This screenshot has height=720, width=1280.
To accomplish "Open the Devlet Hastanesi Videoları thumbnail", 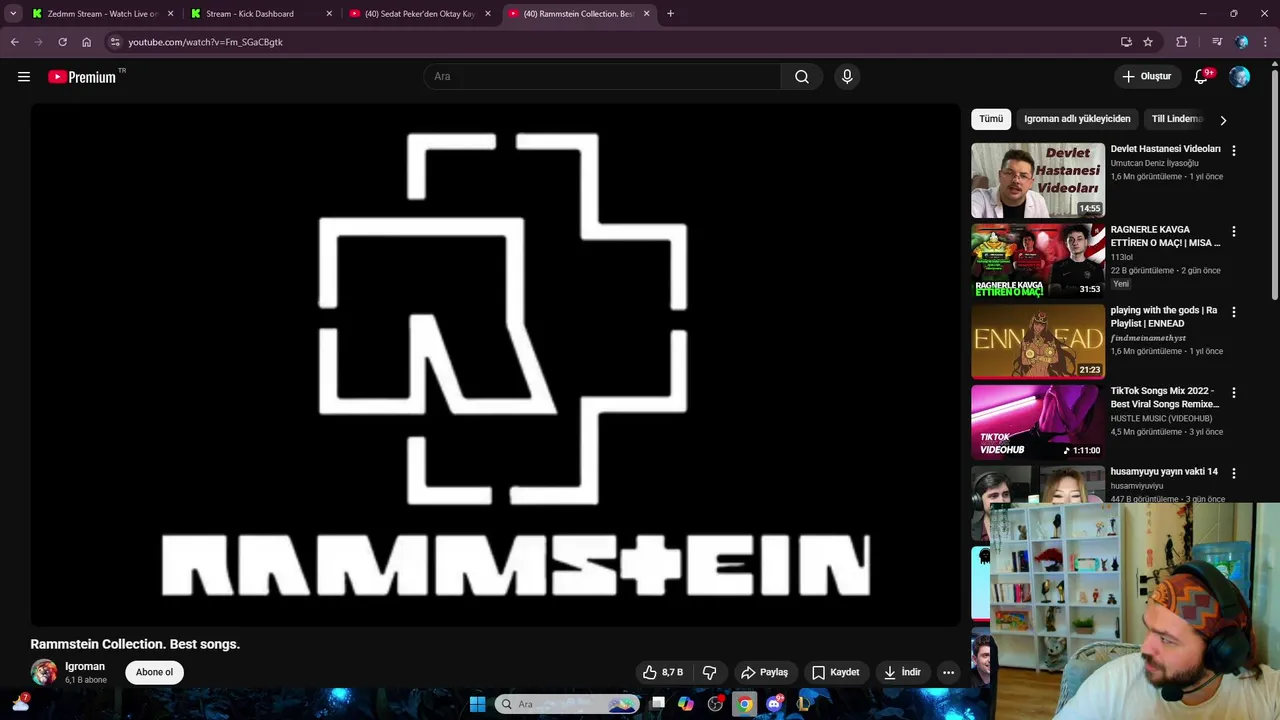I will click(1038, 180).
